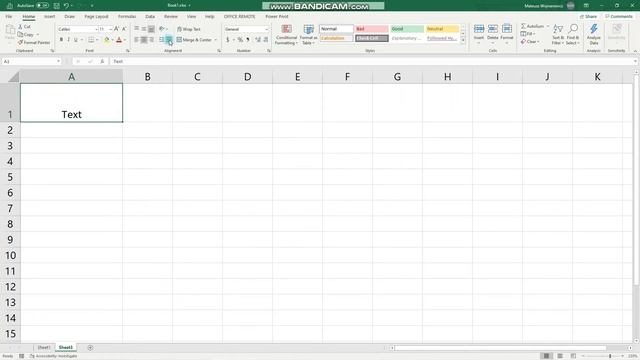The image size is (640, 360).
Task: Switch to the Insert tab
Action: pos(49,16)
